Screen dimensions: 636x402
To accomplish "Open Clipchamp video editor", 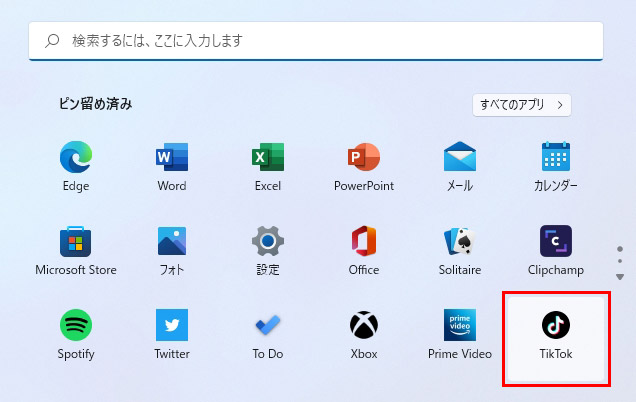I will [556, 242].
